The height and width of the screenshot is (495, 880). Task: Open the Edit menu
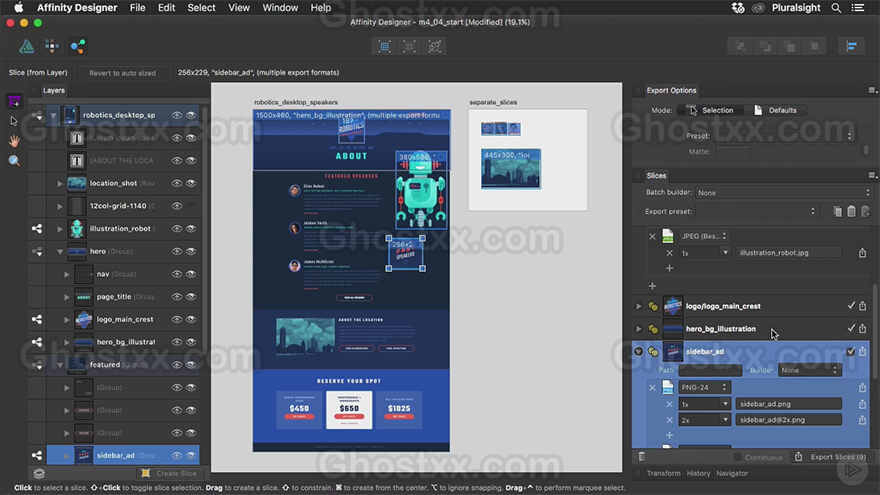click(166, 8)
